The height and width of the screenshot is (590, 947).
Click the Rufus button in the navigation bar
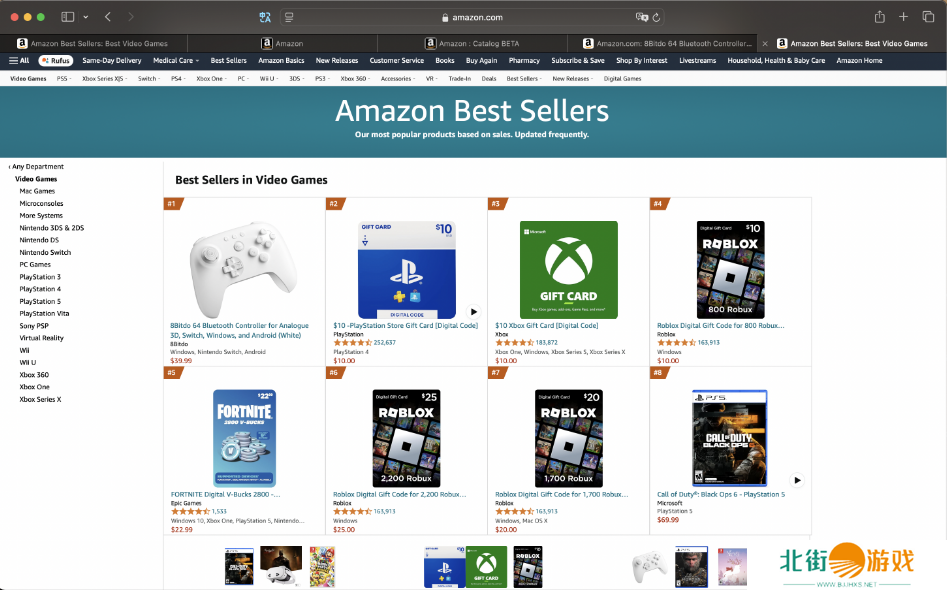(56, 60)
